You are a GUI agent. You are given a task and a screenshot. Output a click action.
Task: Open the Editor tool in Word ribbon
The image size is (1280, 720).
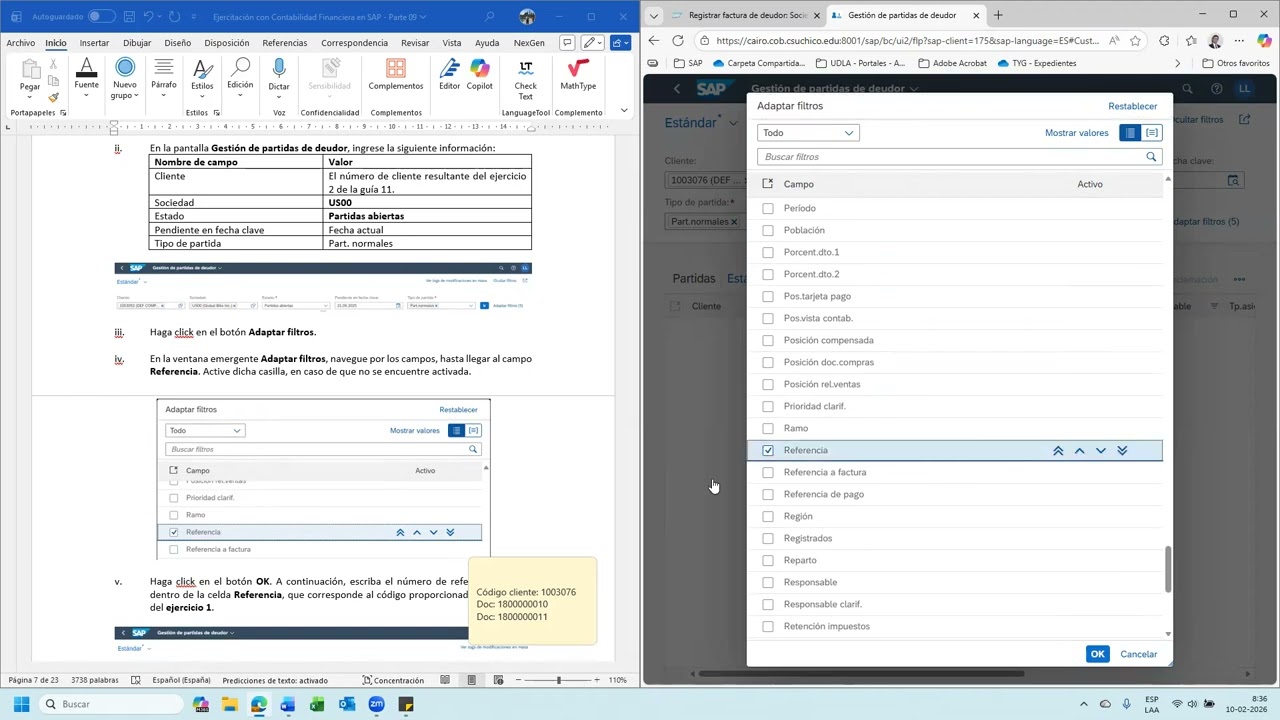coord(450,74)
